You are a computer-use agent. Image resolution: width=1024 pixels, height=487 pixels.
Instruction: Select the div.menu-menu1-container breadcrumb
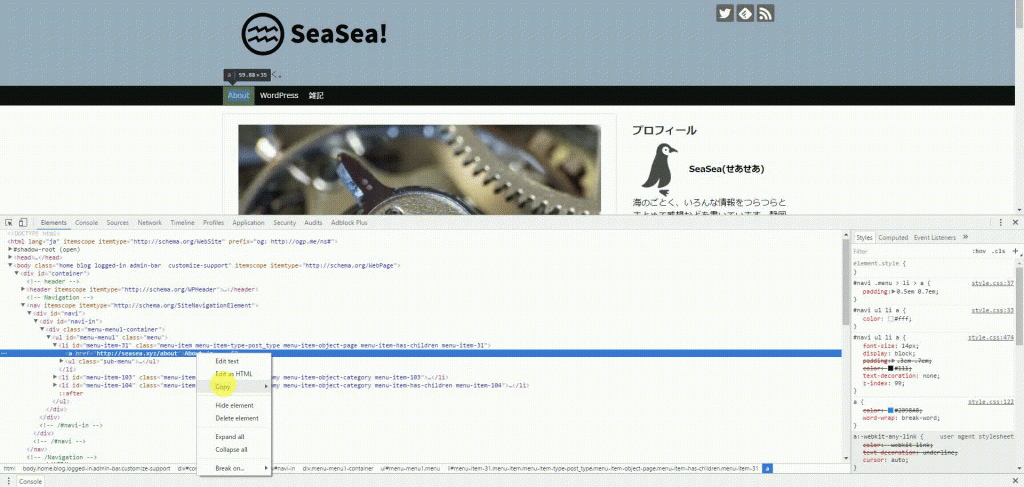(x=337, y=468)
